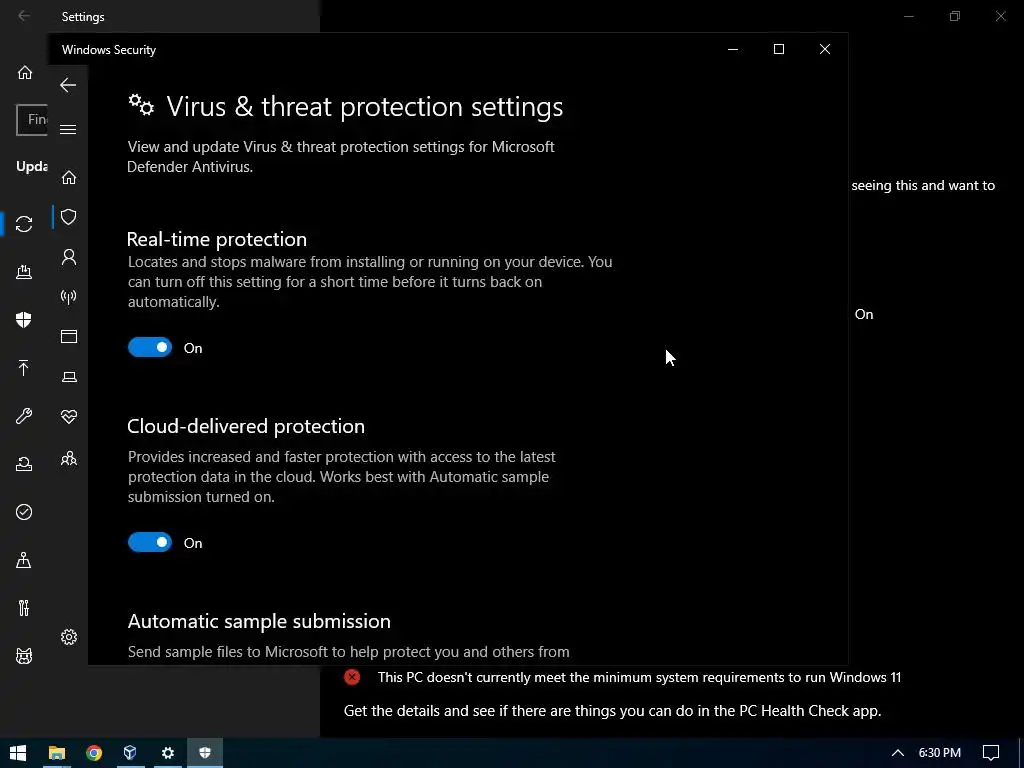Click red error icon about Windows 11

click(x=352, y=677)
